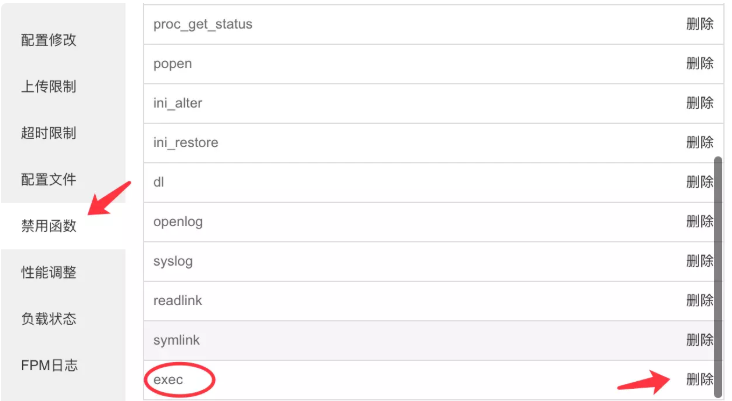
Task: Open the 配置修改 sidebar tab
Action: (x=49, y=40)
